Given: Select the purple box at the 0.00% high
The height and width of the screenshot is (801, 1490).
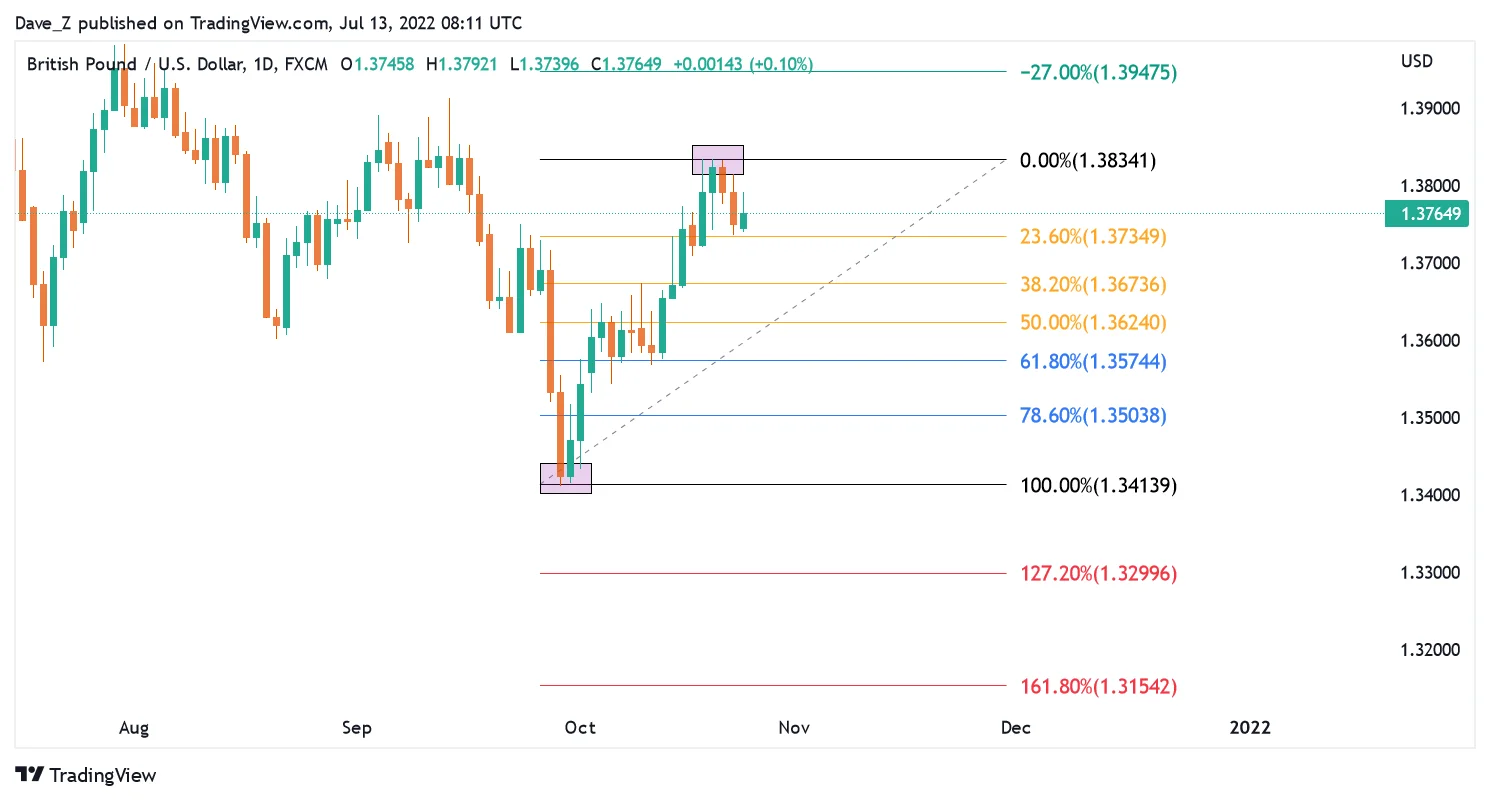Looking at the screenshot, I should 718,160.
